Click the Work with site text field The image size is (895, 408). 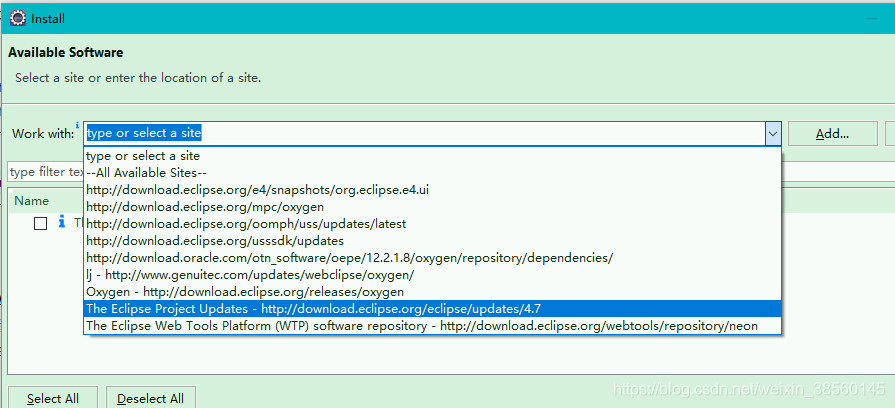(425, 134)
